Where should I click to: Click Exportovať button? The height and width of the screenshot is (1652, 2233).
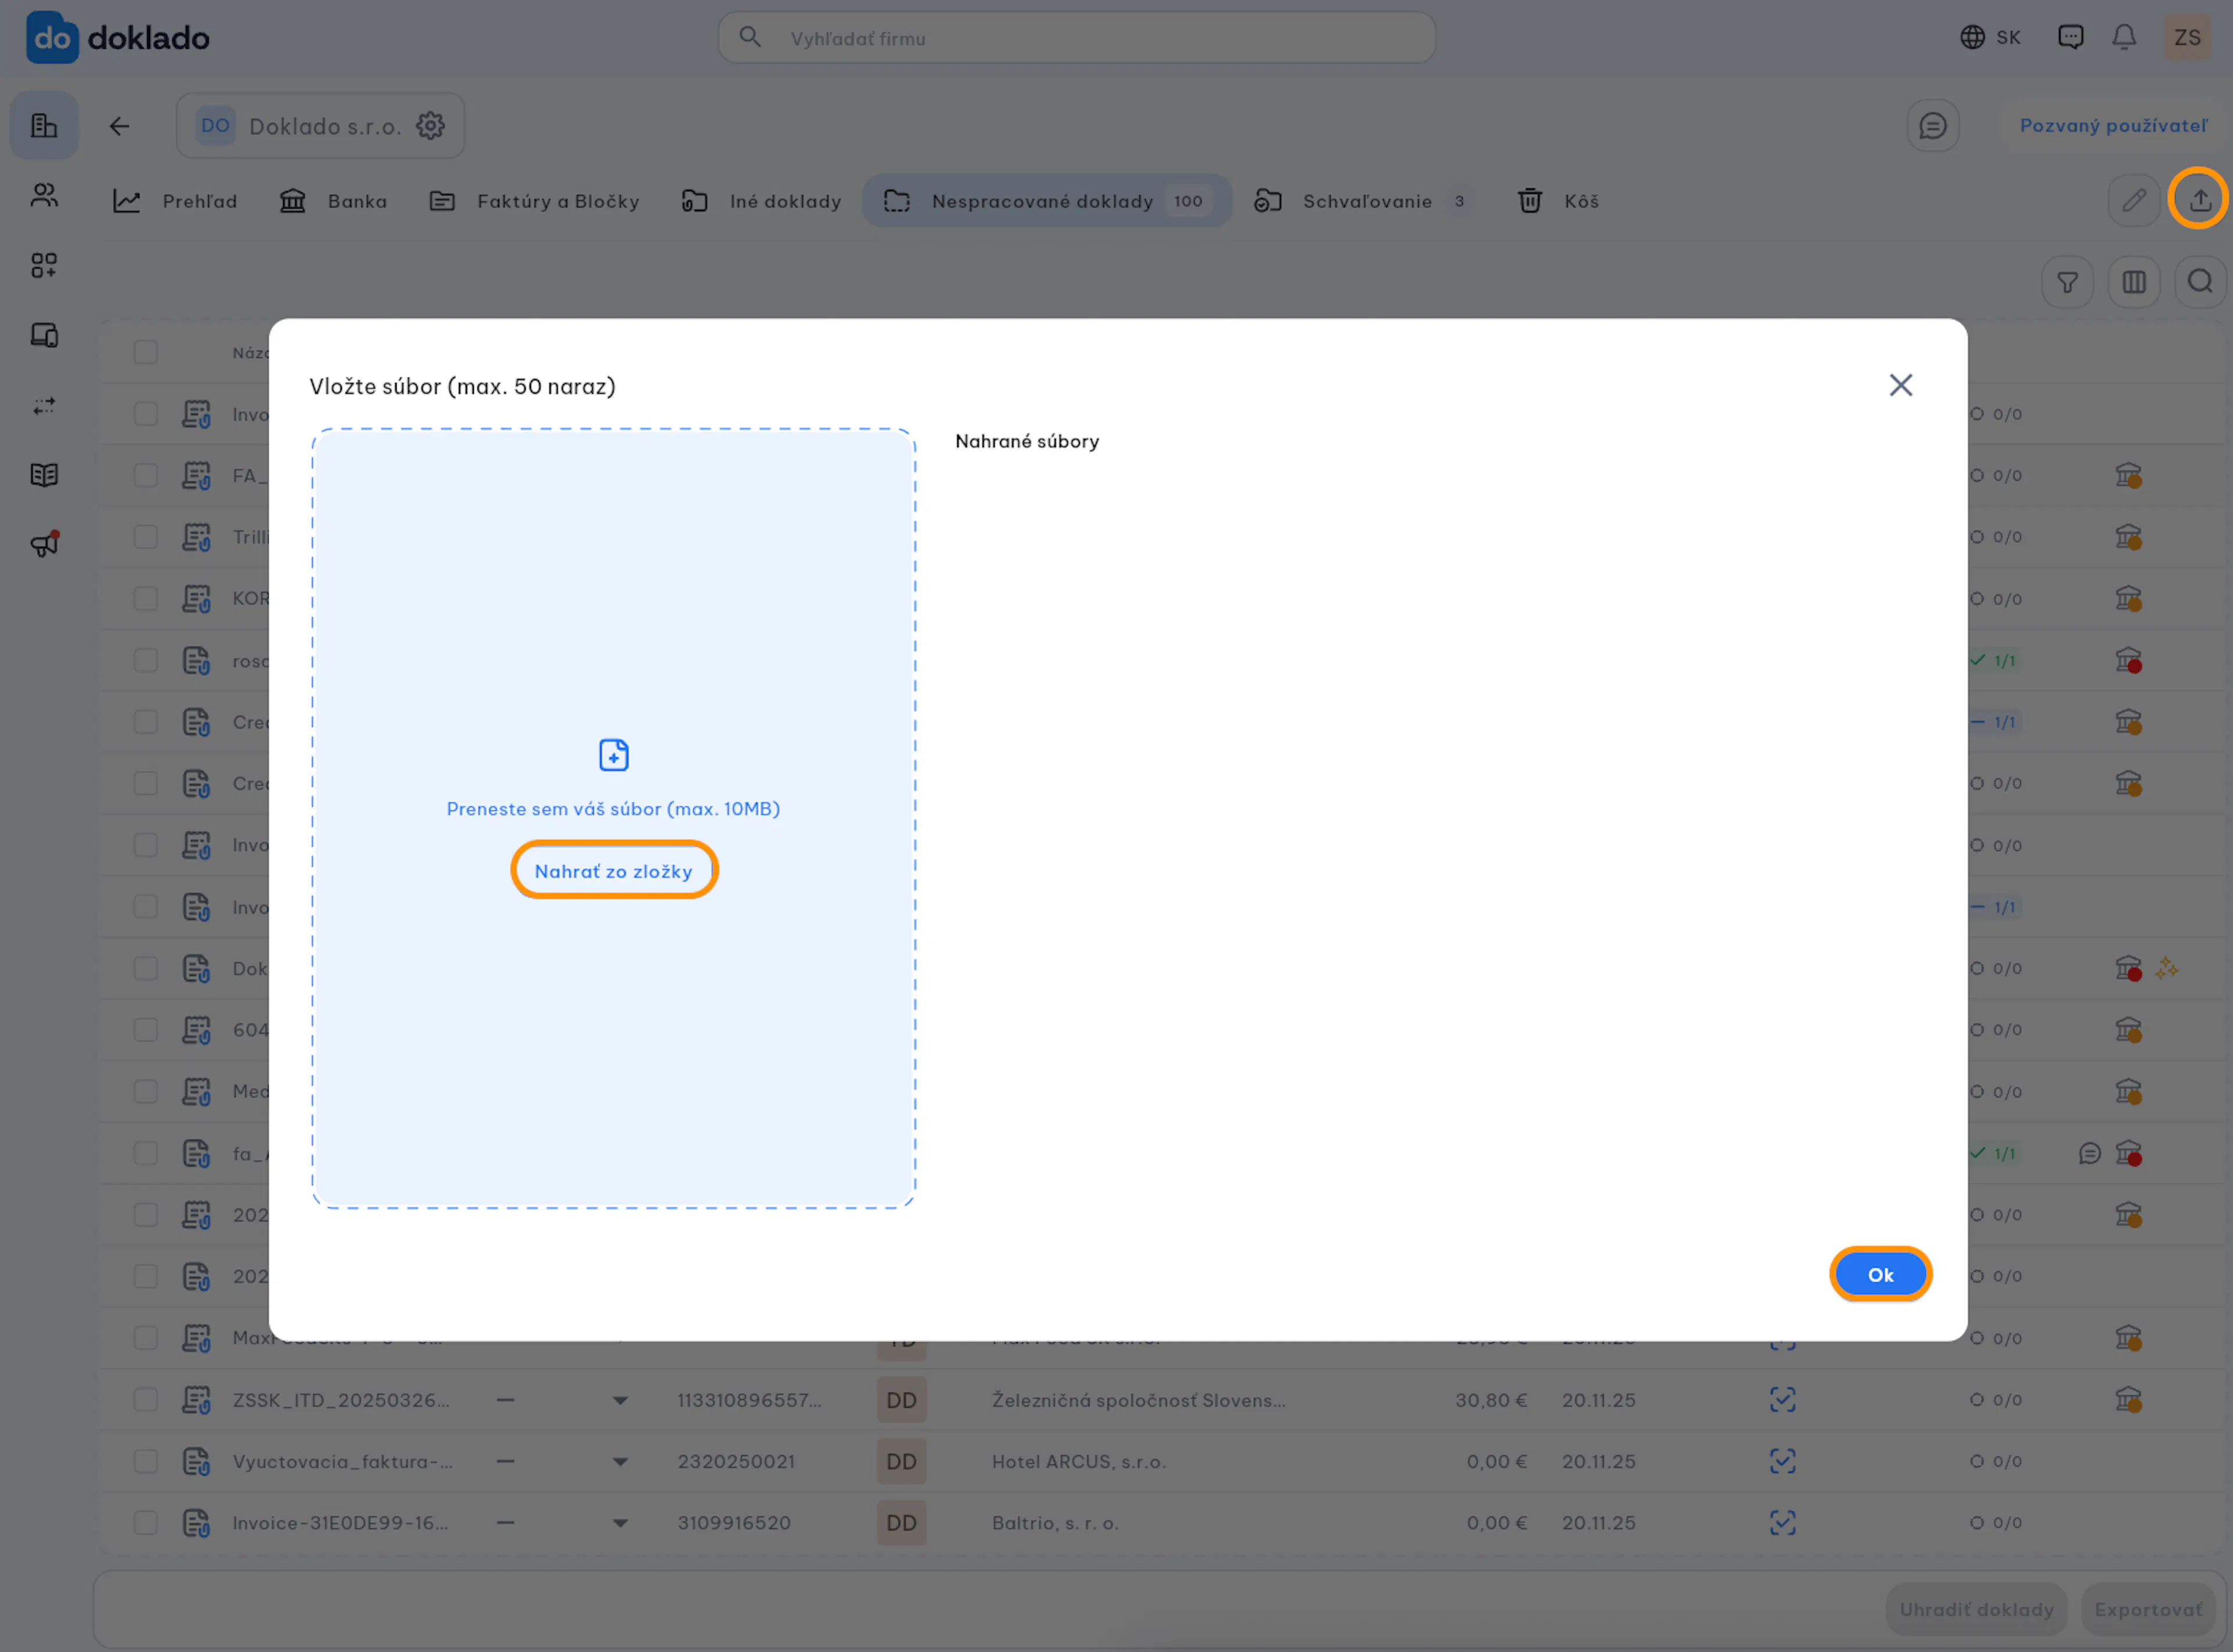(x=2149, y=1611)
